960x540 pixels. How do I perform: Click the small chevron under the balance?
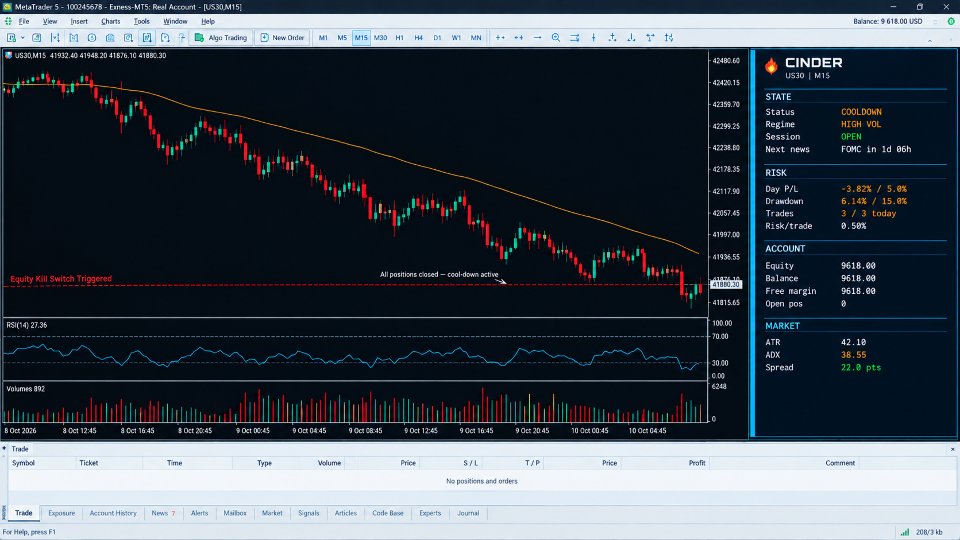pyautogui.click(x=930, y=40)
